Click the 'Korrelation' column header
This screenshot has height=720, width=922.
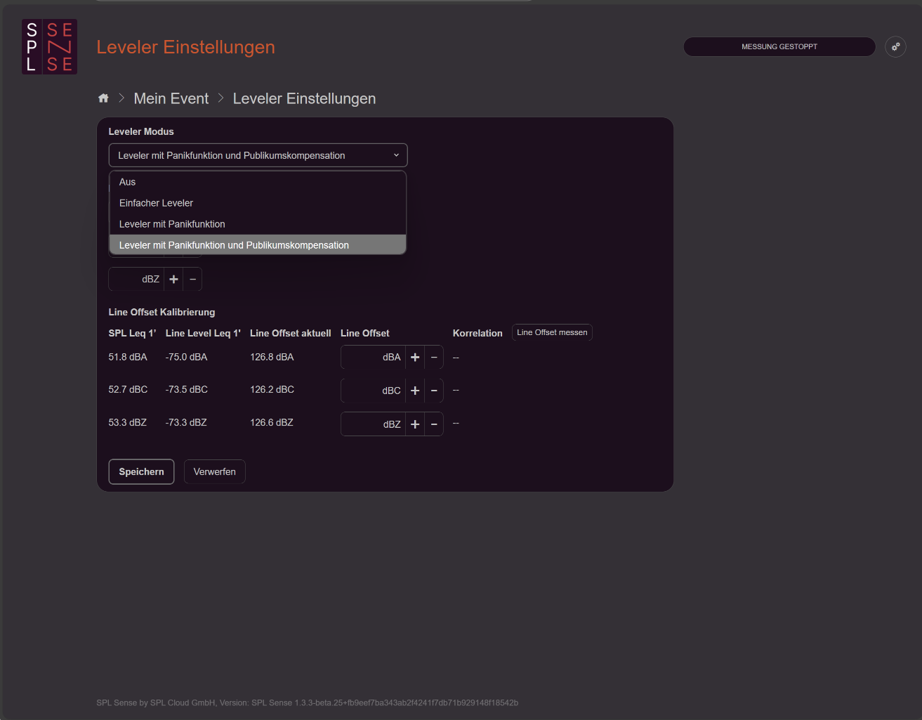click(x=477, y=333)
